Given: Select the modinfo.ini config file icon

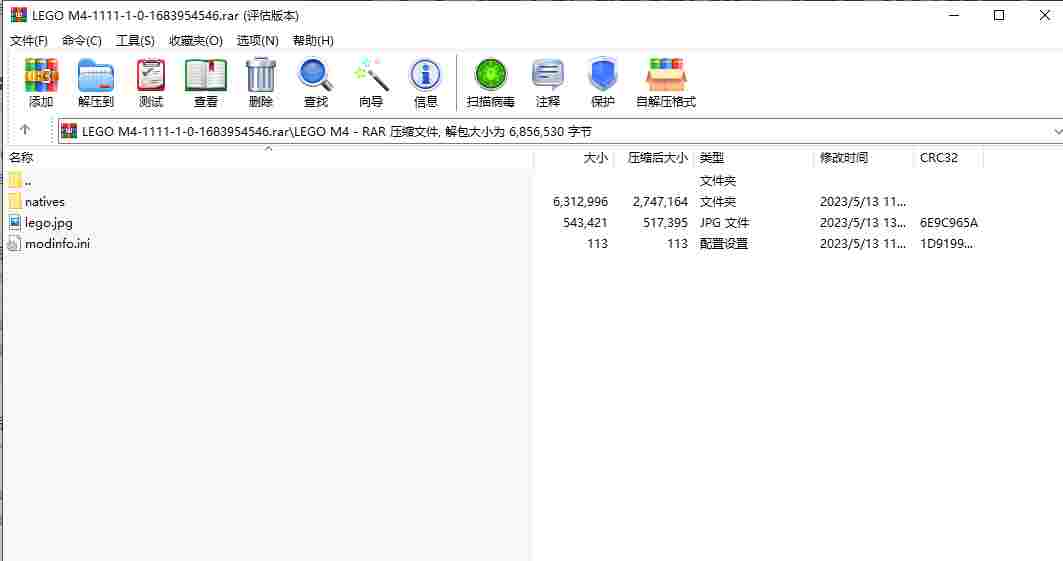Looking at the screenshot, I should [15, 244].
